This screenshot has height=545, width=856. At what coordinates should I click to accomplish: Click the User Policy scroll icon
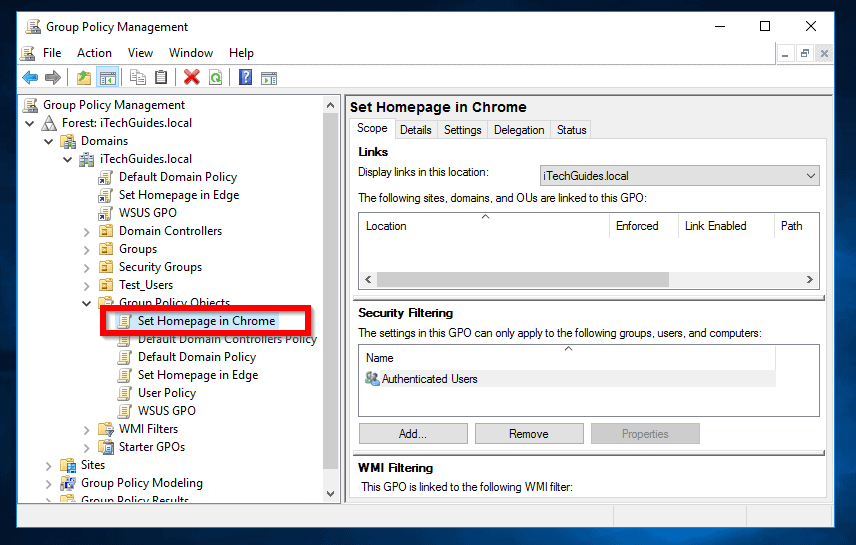pyautogui.click(x=125, y=393)
